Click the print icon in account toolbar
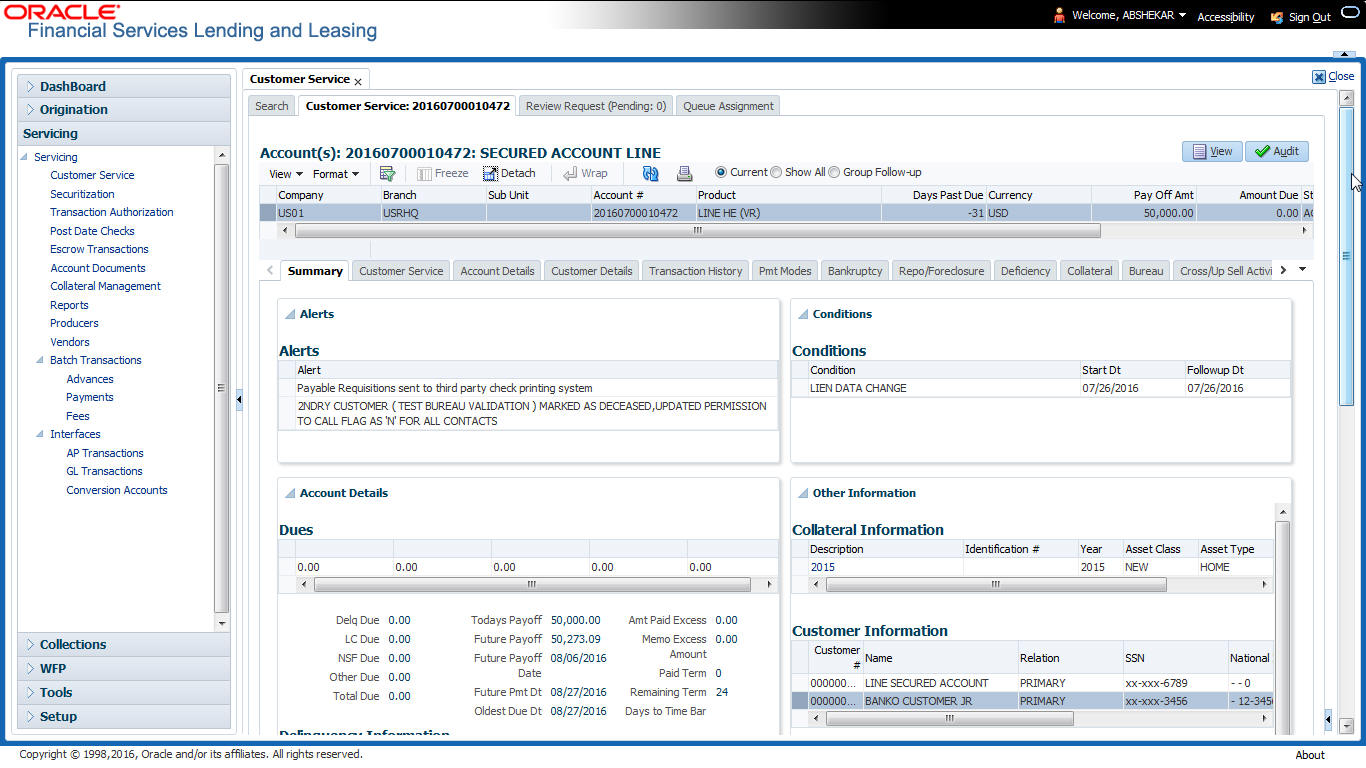Screen dimensions: 1366x768 click(684, 173)
